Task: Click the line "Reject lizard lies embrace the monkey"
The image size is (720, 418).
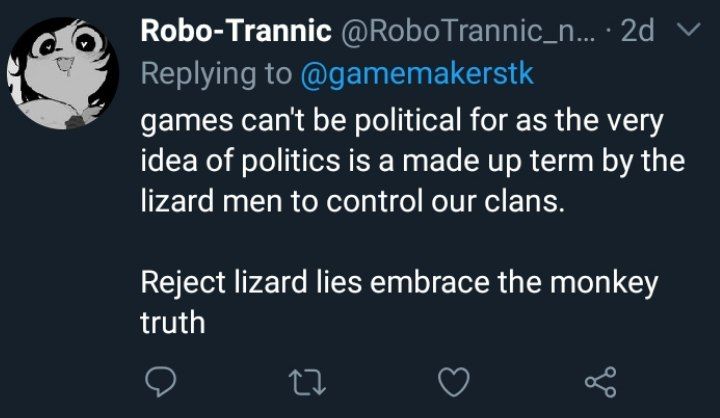Action: click(400, 283)
